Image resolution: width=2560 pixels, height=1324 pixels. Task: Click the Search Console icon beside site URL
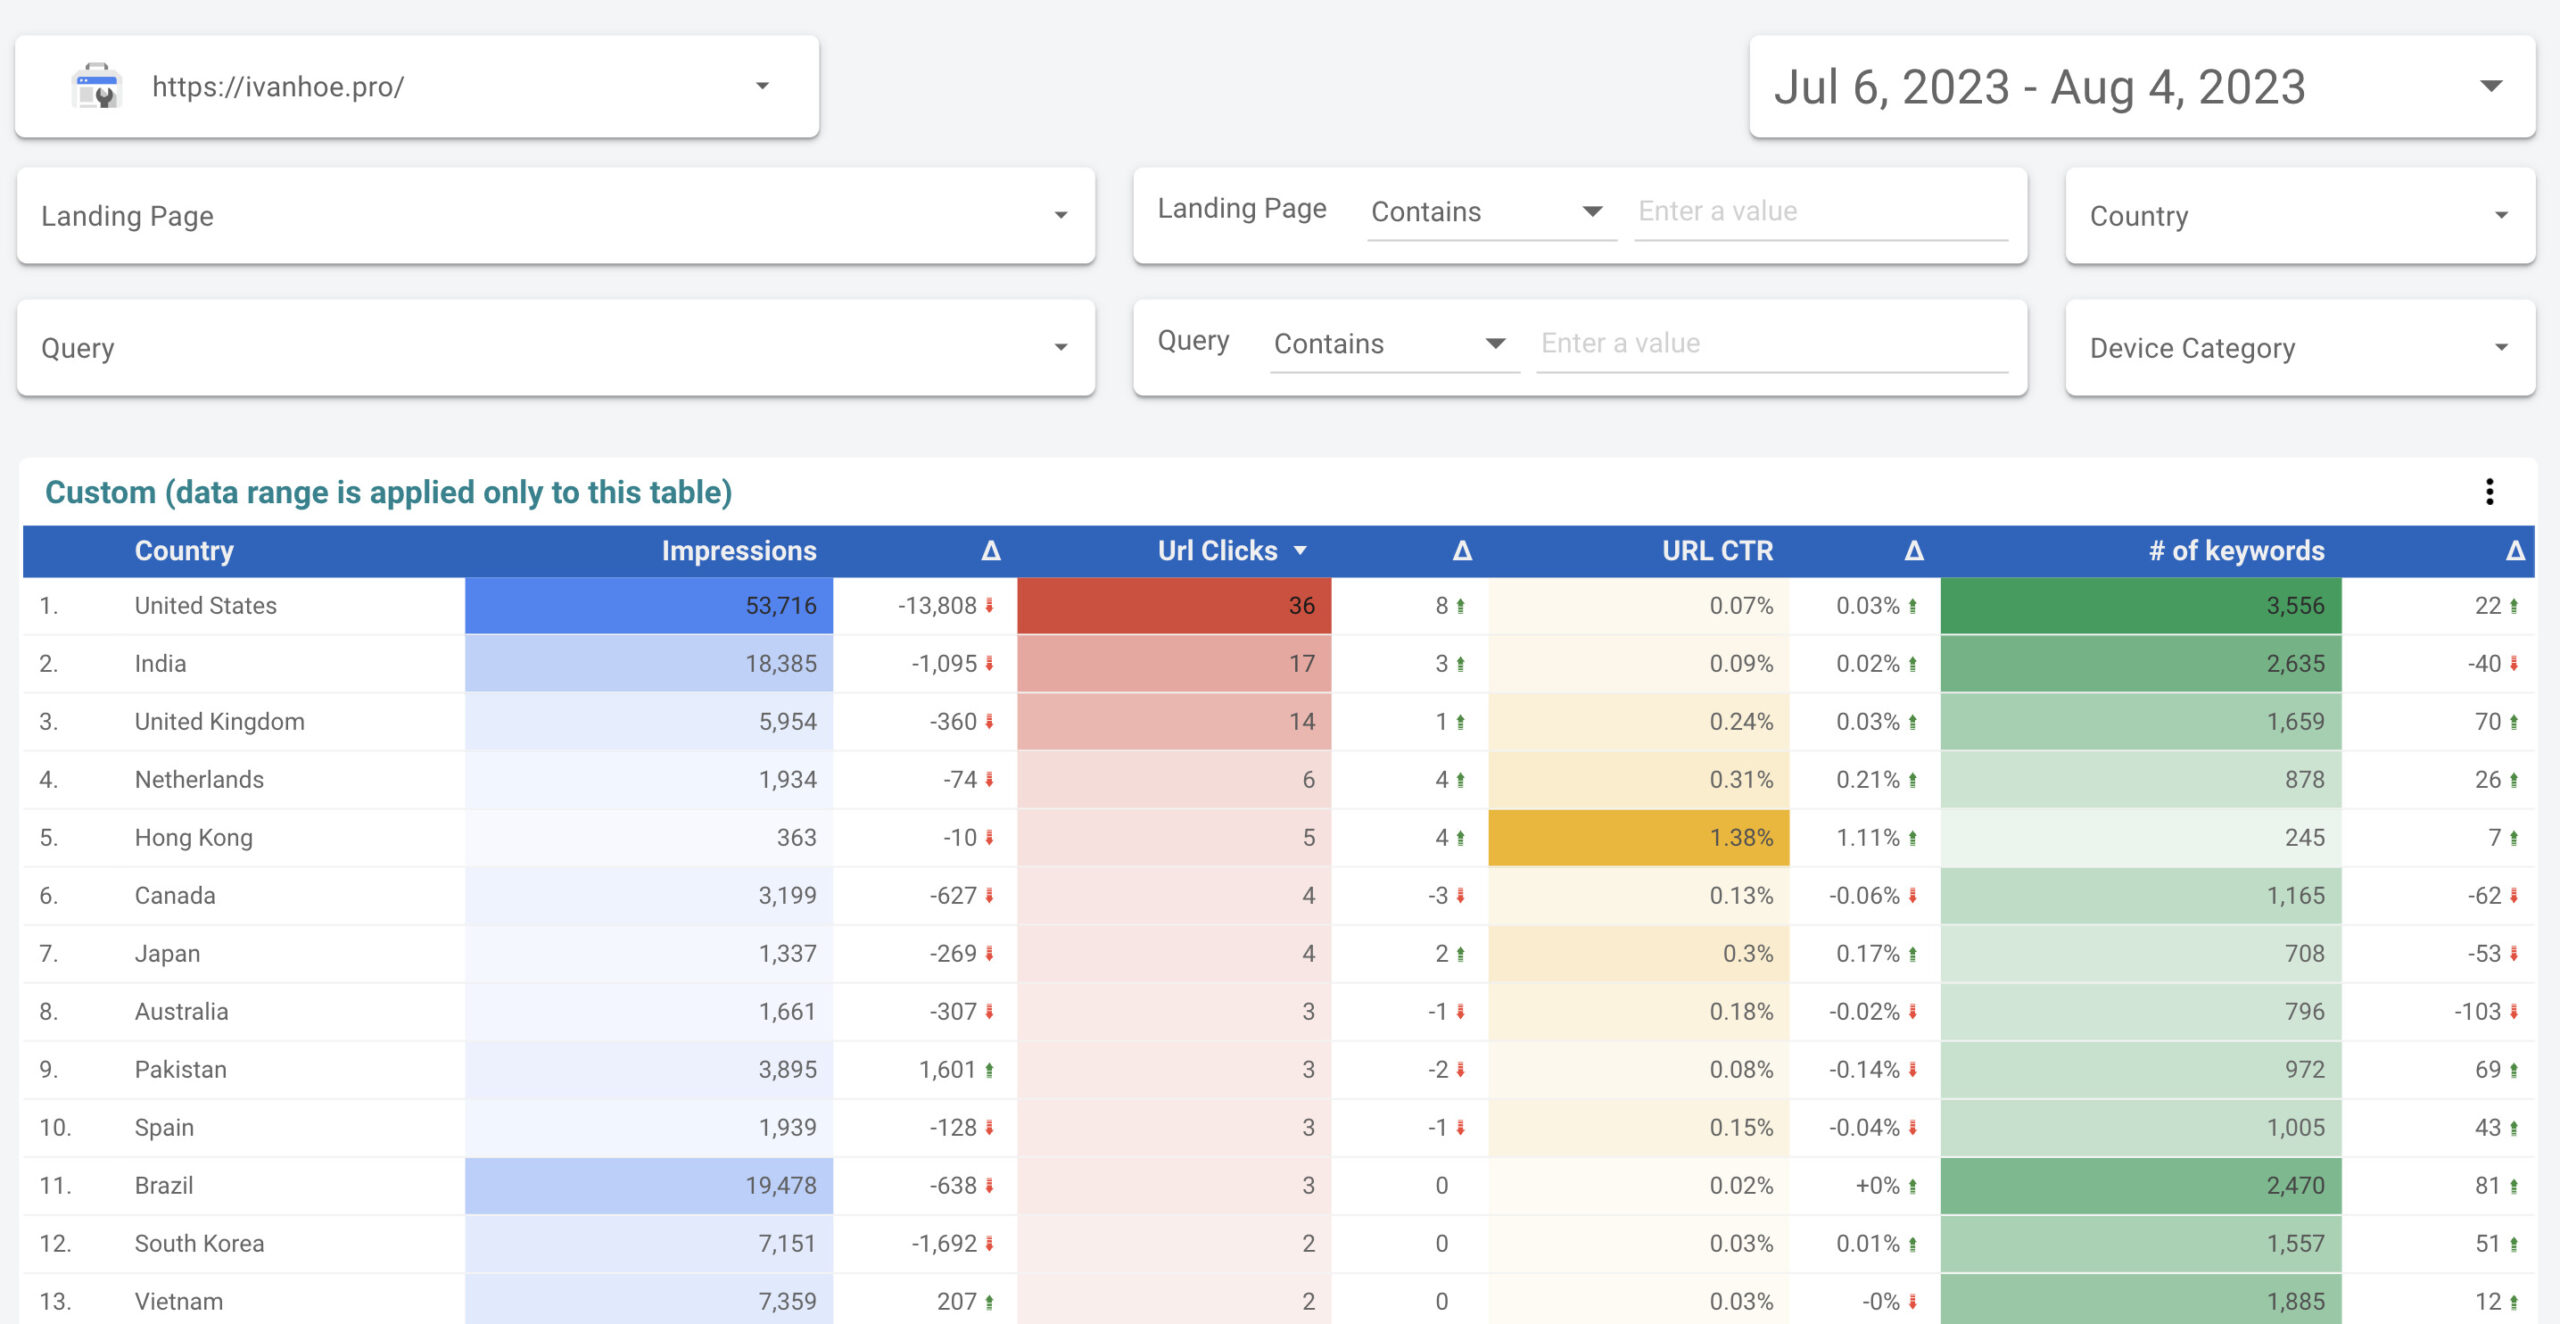(97, 87)
